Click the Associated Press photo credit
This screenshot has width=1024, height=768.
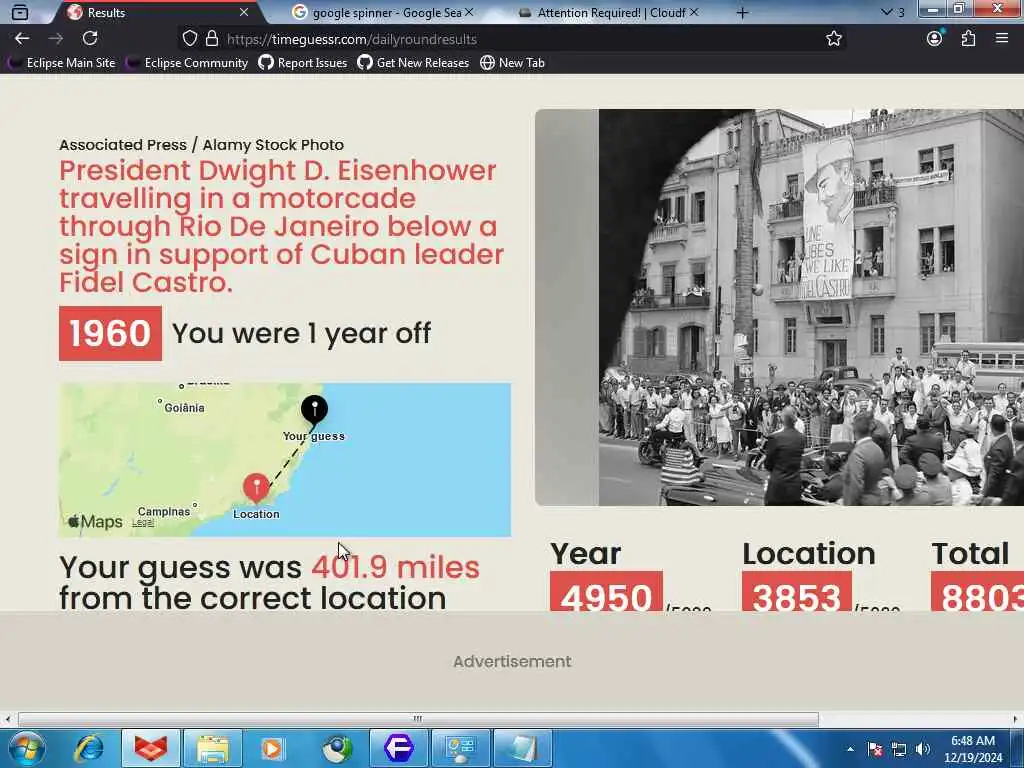tap(201, 144)
